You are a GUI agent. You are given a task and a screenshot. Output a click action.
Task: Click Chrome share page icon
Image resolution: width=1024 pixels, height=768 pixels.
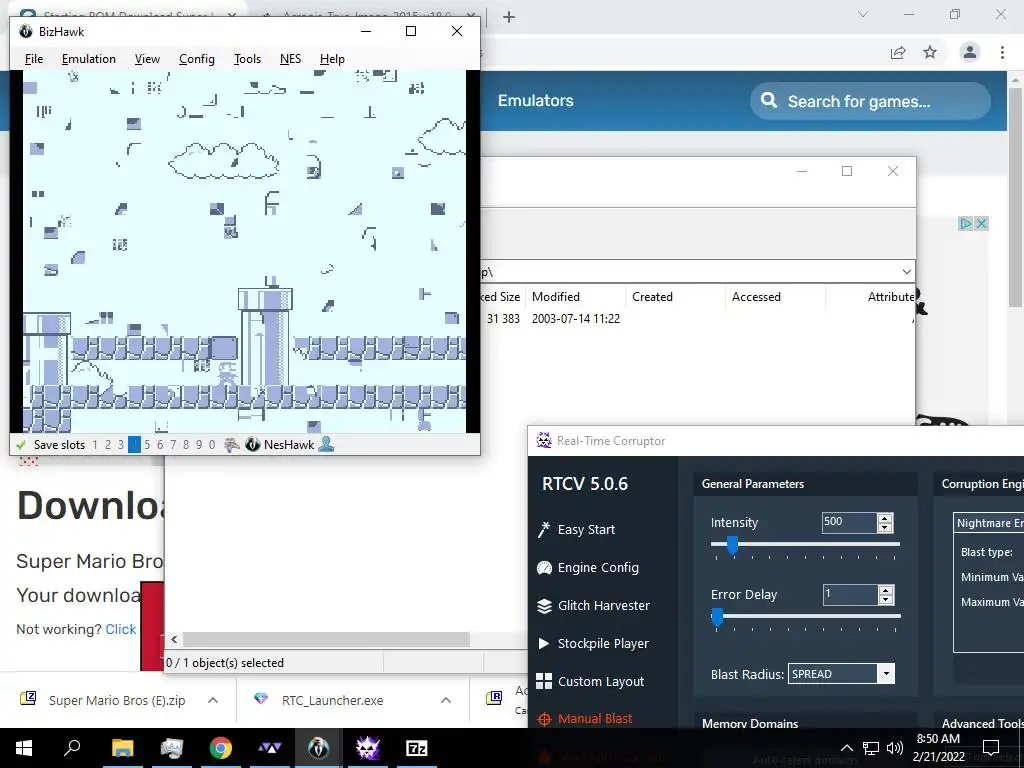point(898,53)
